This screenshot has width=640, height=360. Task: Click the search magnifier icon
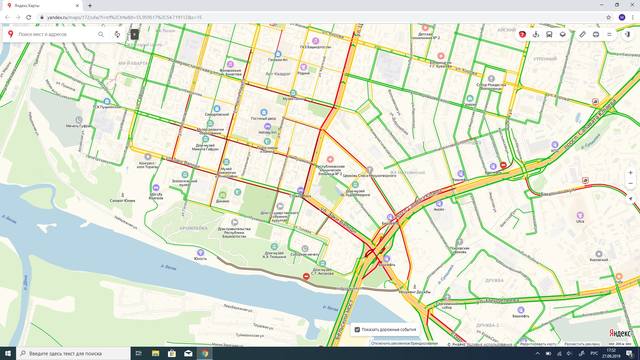pyautogui.click(x=101, y=35)
